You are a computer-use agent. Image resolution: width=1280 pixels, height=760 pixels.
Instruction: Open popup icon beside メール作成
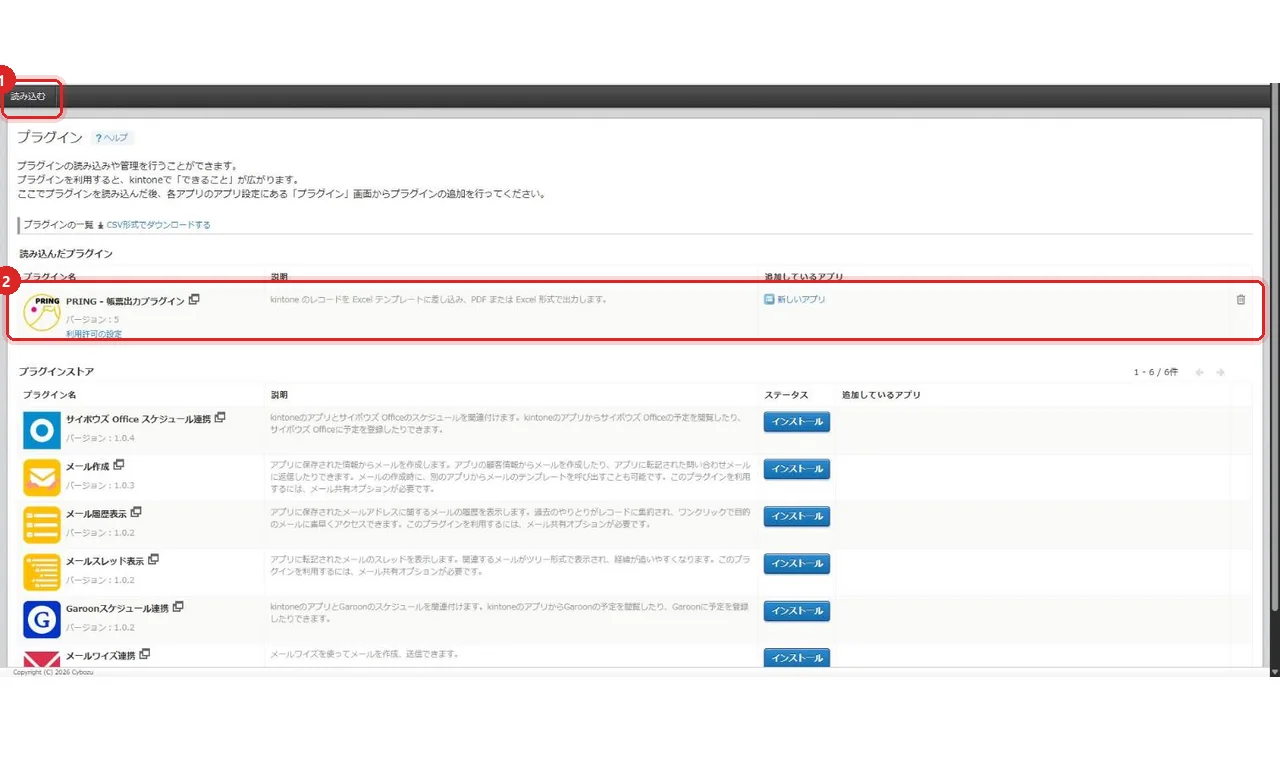point(119,465)
